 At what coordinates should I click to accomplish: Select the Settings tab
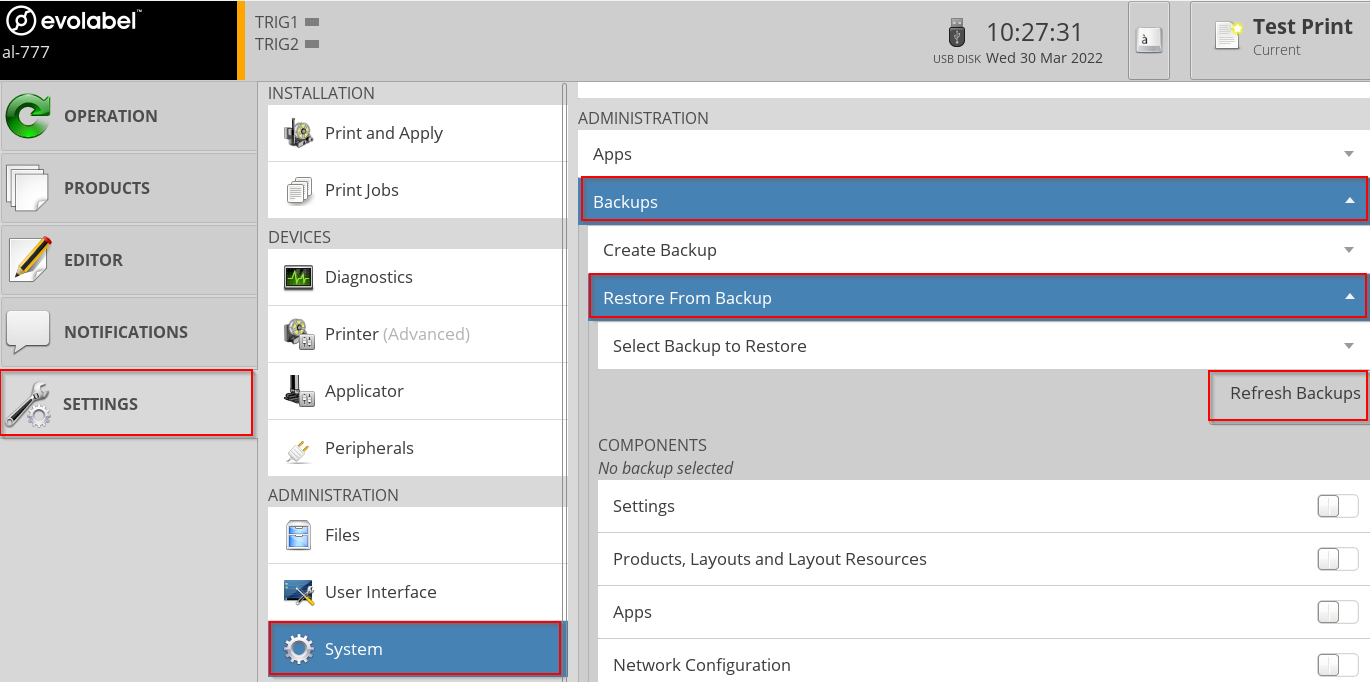coord(127,404)
